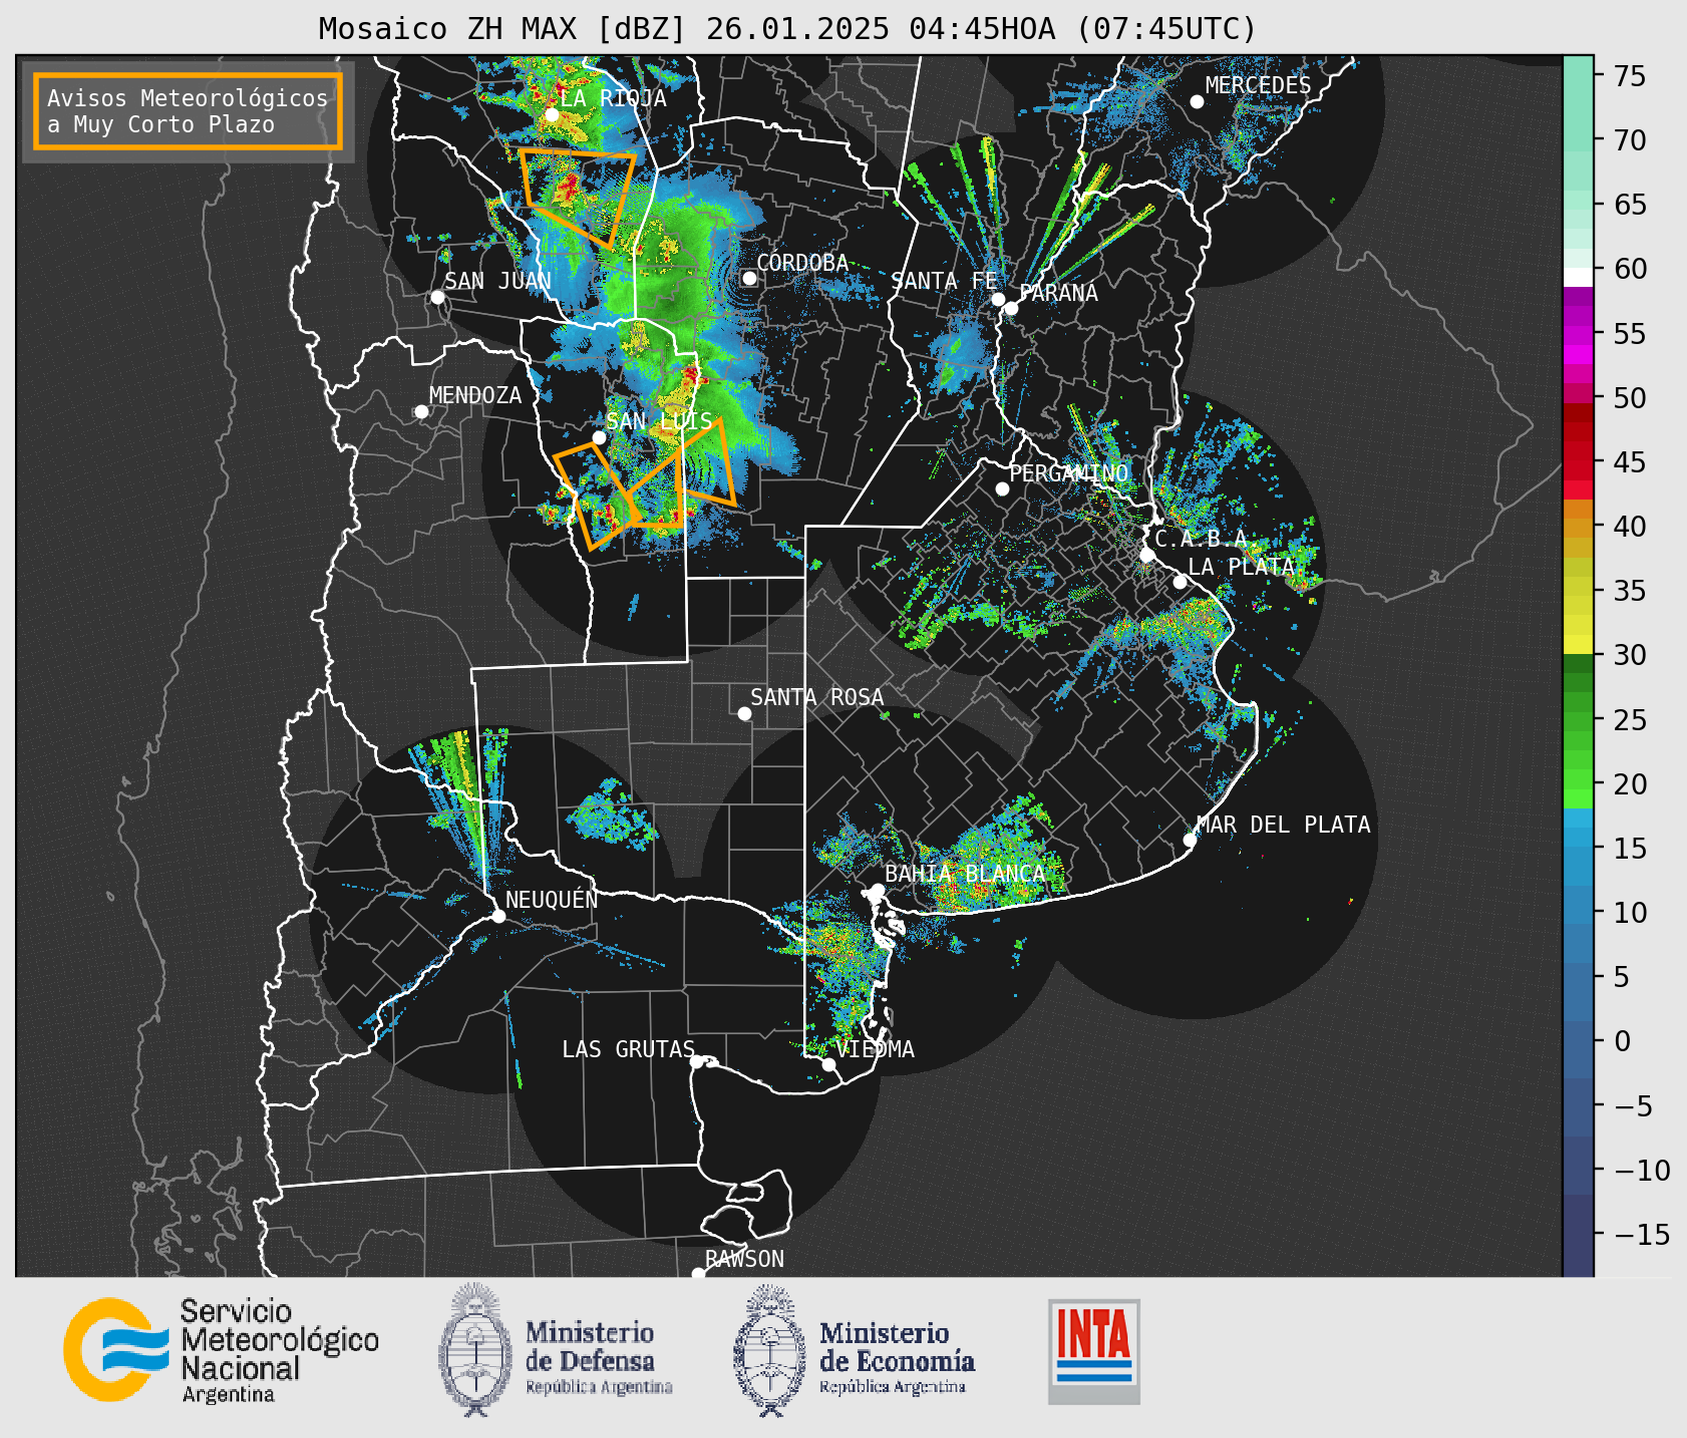
Task: Click the NEUQUÉN city label
Action: (x=551, y=899)
